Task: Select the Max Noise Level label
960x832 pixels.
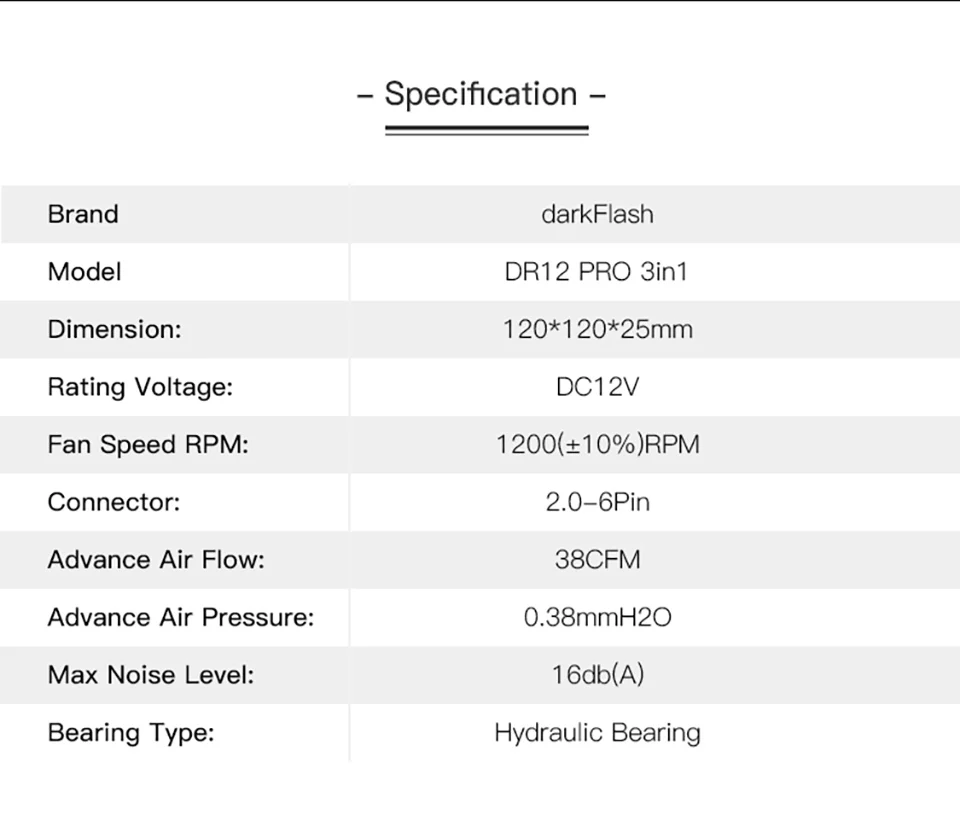Action: pos(151,675)
